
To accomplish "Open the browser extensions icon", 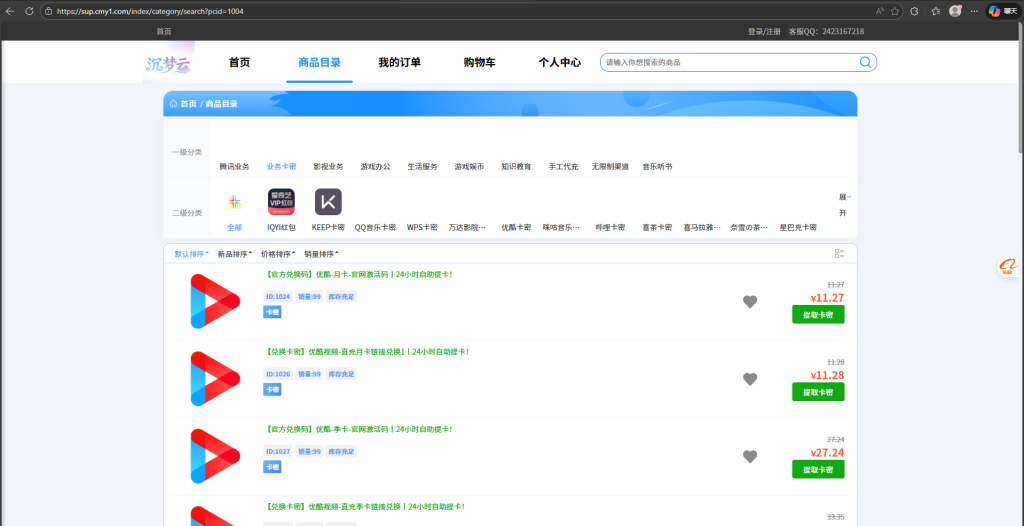I will (x=914, y=11).
